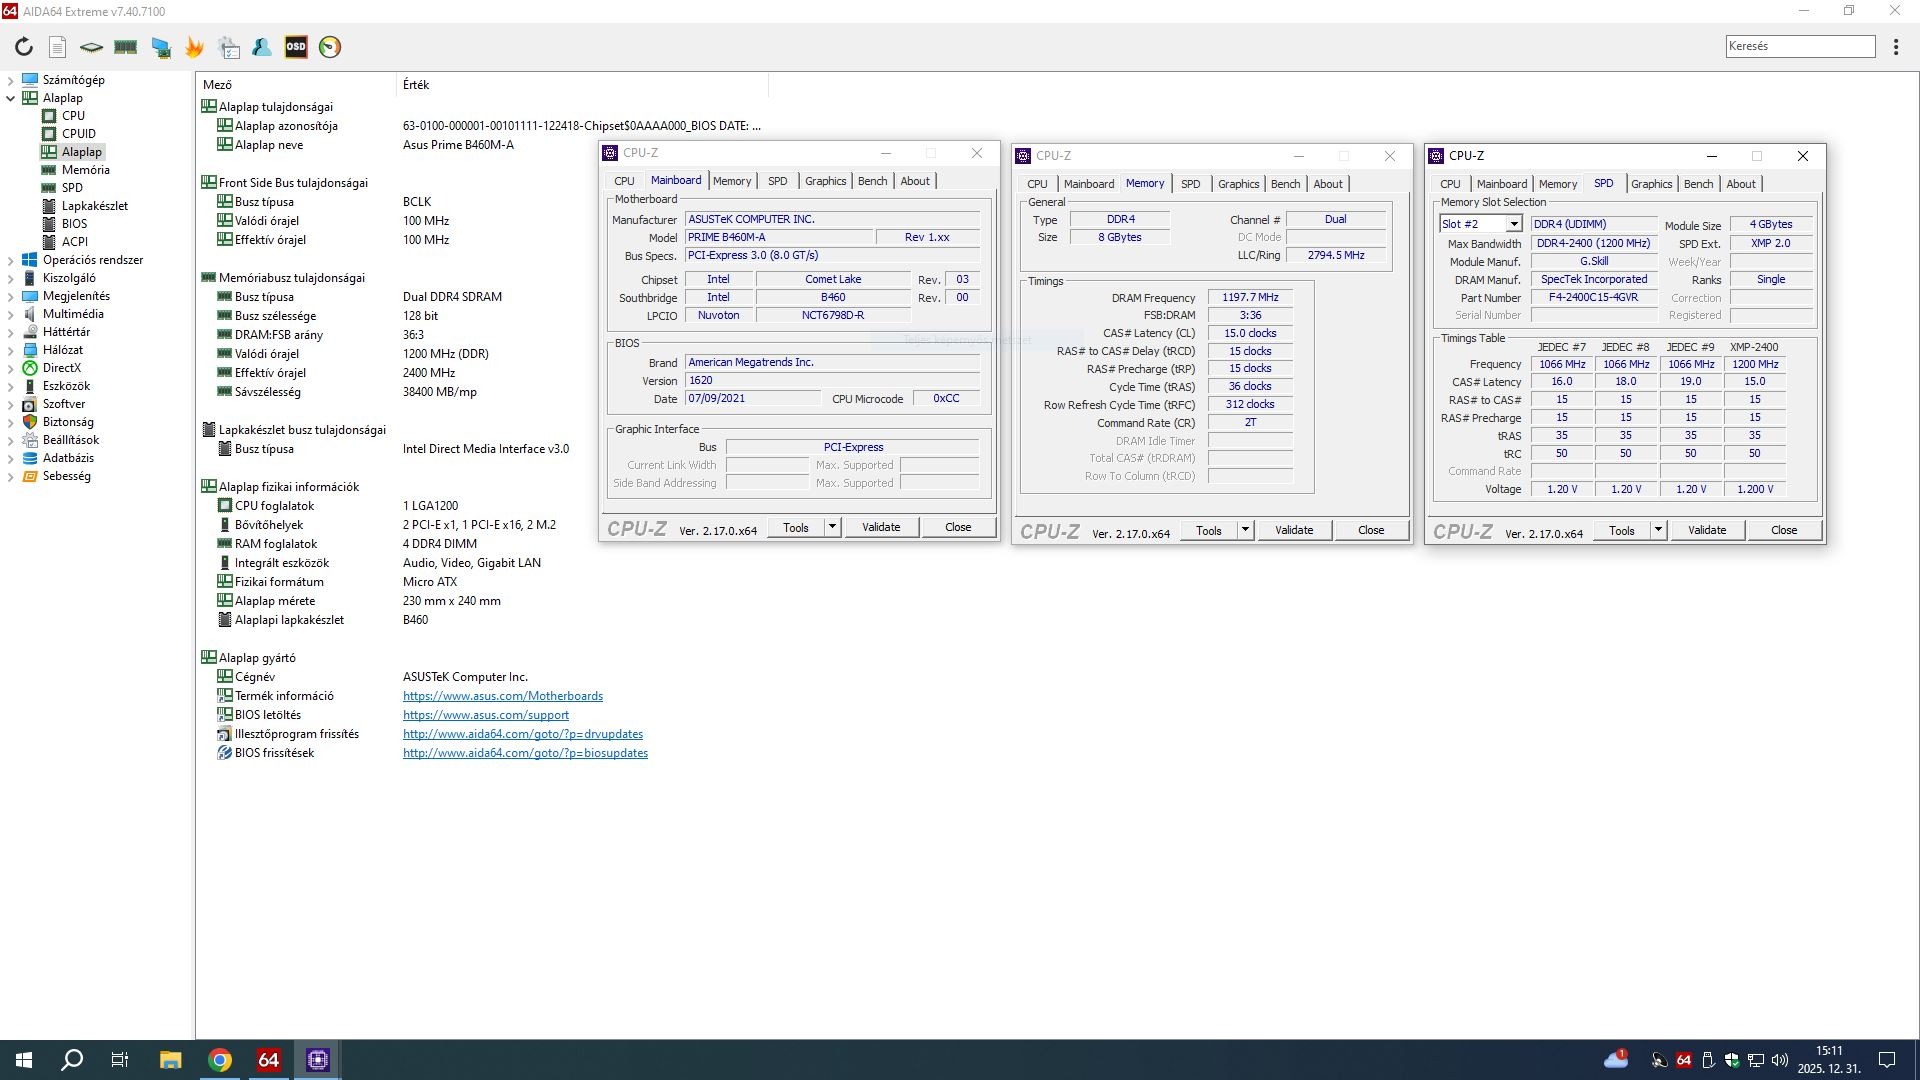Click the Keresés search input field

point(1800,46)
